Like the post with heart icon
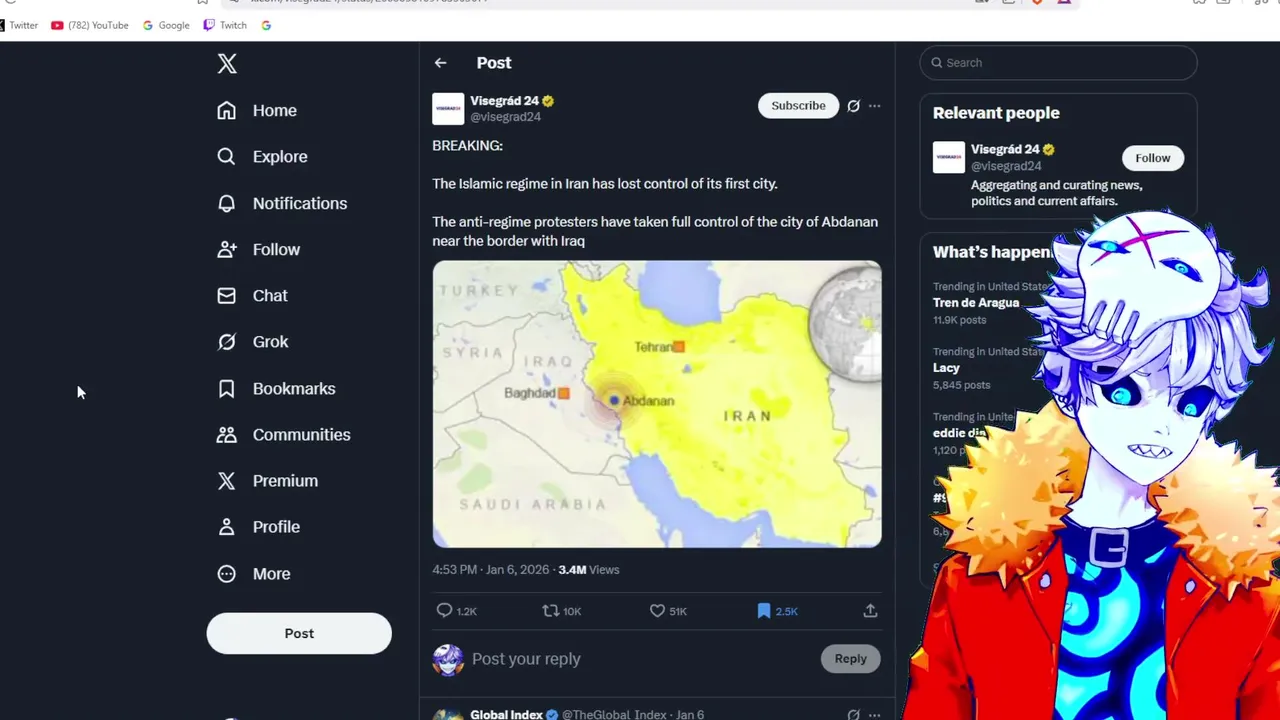Screen dimensions: 1280x720 tap(657, 610)
